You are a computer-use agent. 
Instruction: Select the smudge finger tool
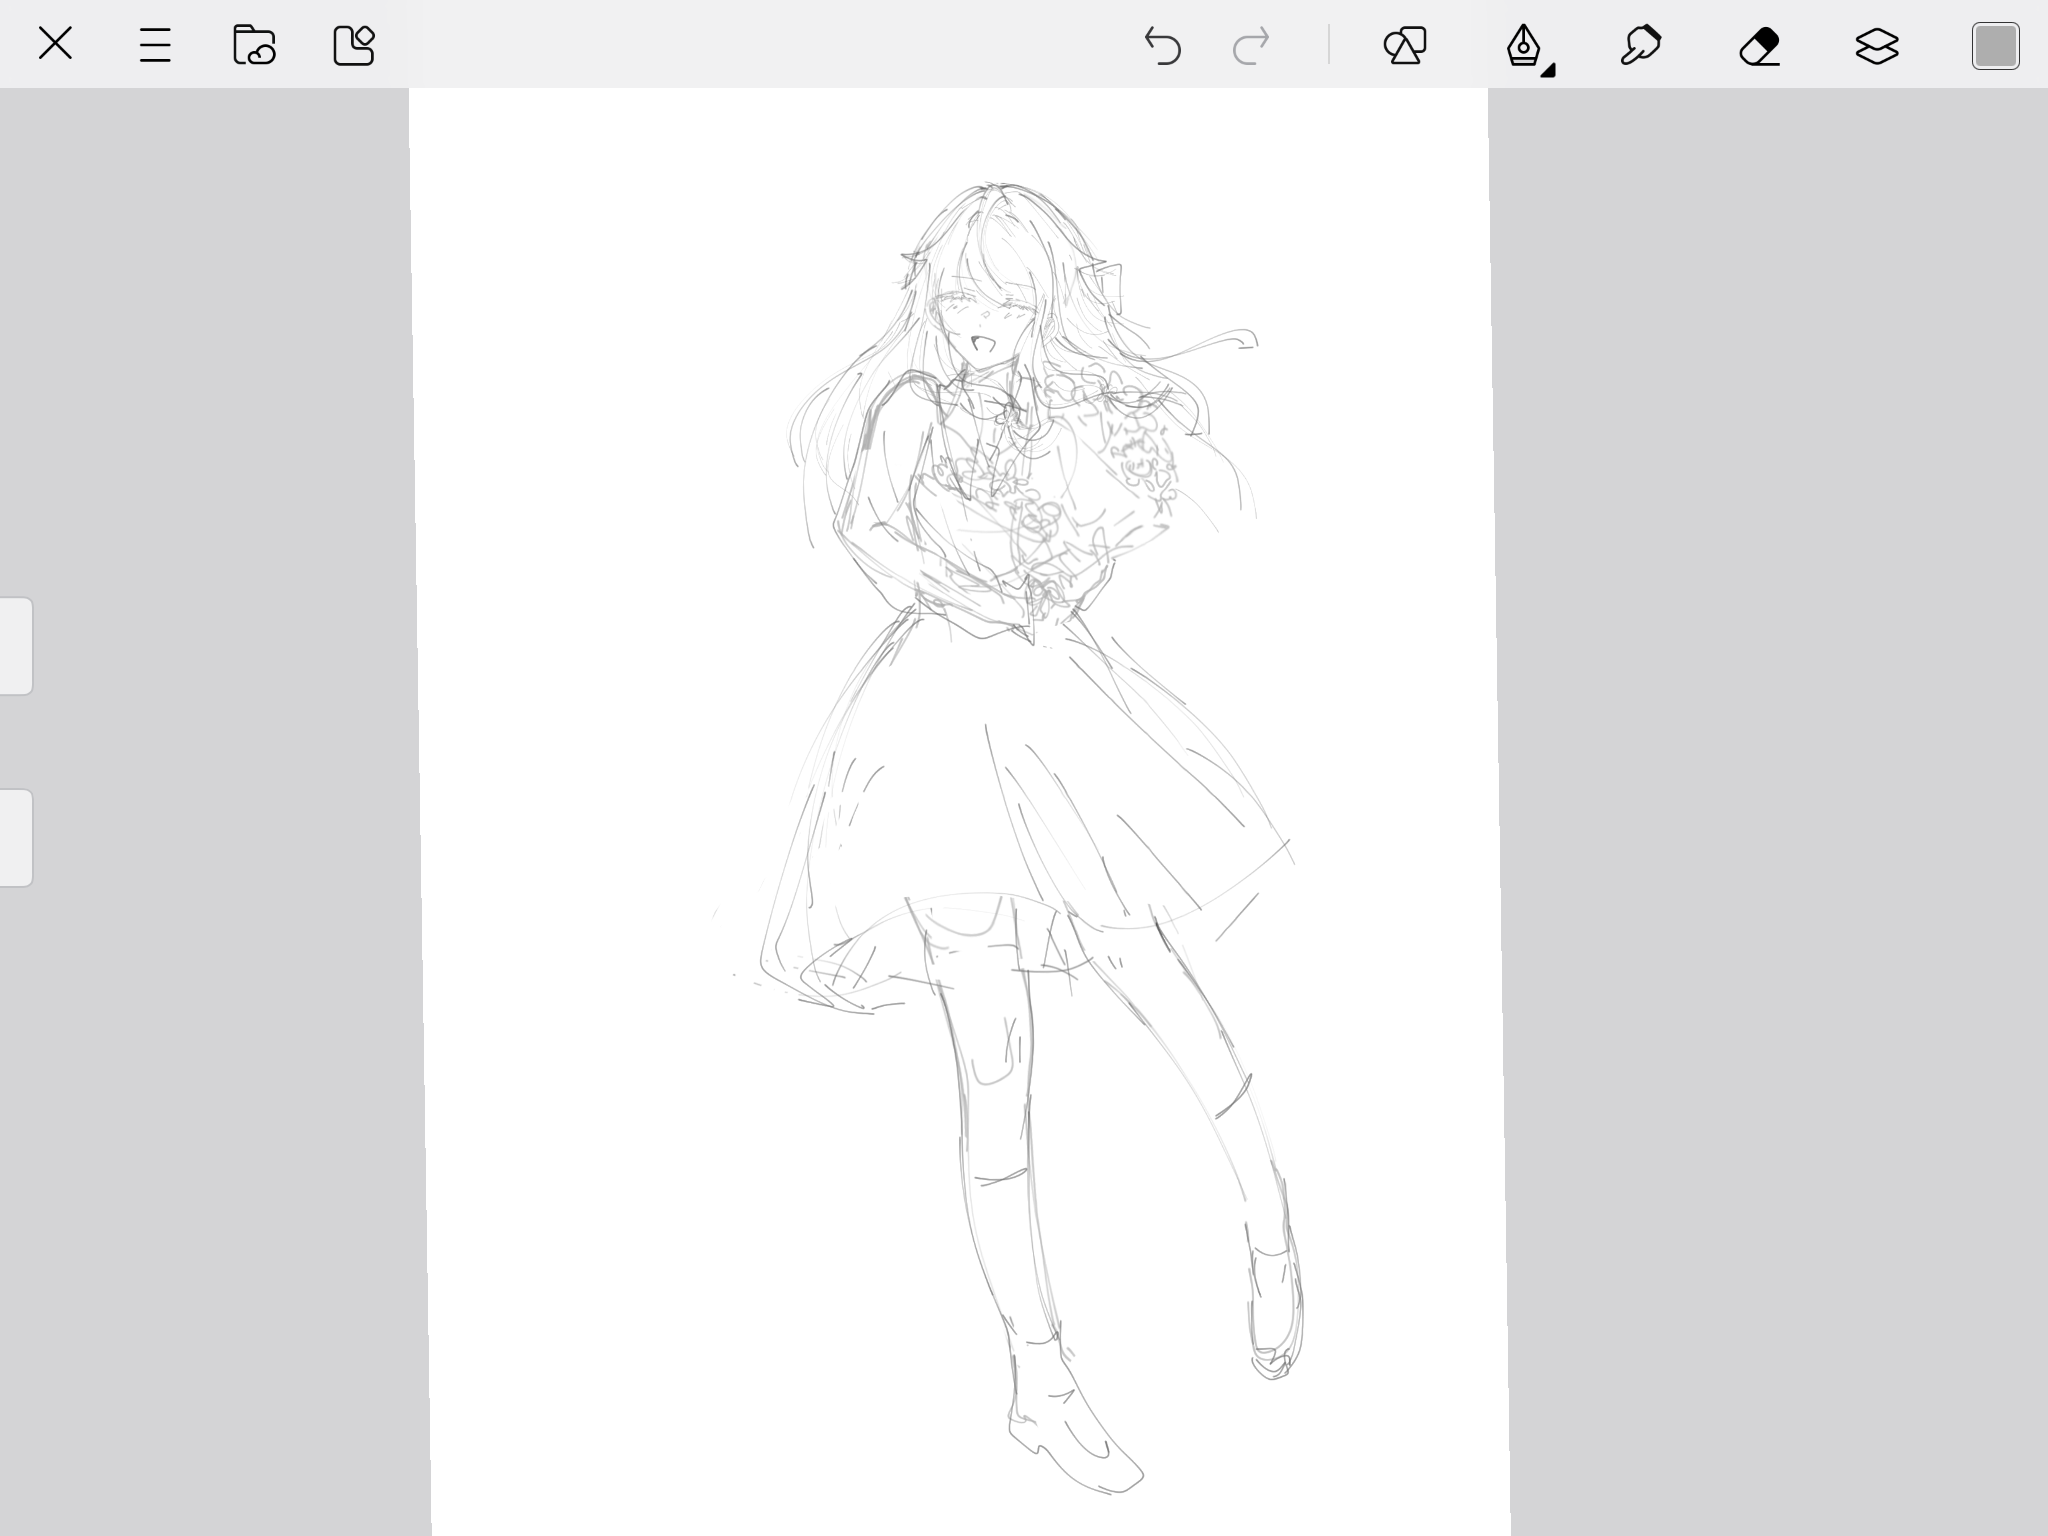coord(1641,45)
